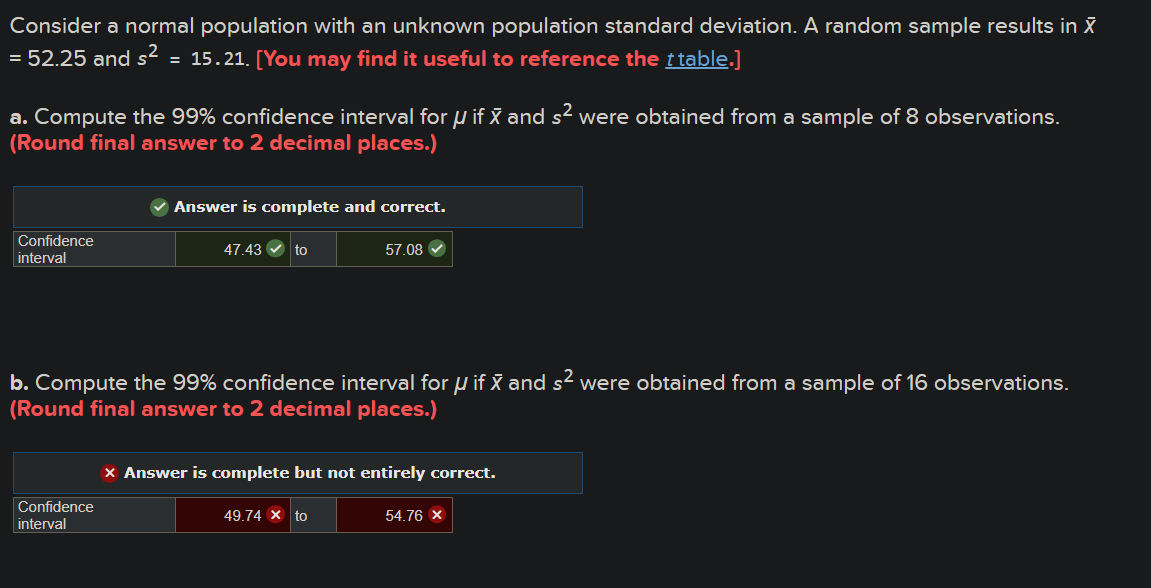Click the 57.08 upper bound field
The width and height of the screenshot is (1151, 588).
point(395,249)
